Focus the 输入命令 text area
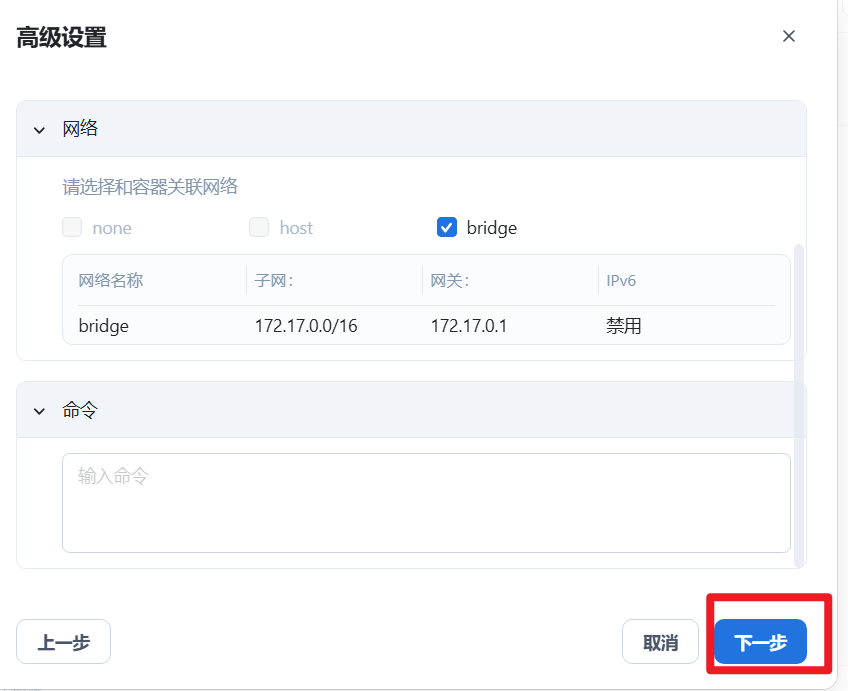Viewport: 848px width, 691px height. pyautogui.click(x=426, y=502)
